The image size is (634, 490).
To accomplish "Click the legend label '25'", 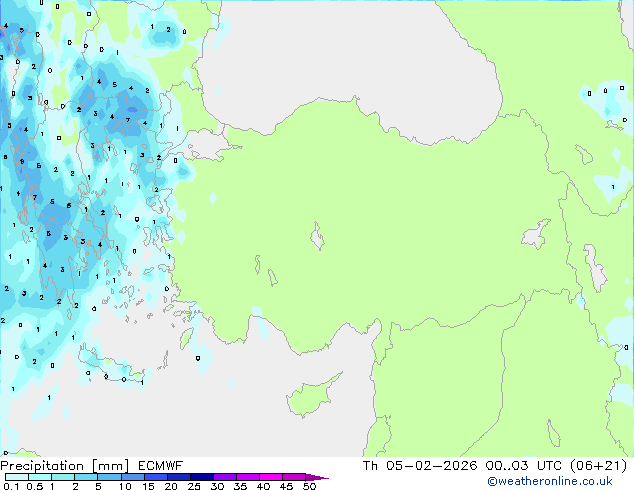I will pyautogui.click(x=194, y=486).
